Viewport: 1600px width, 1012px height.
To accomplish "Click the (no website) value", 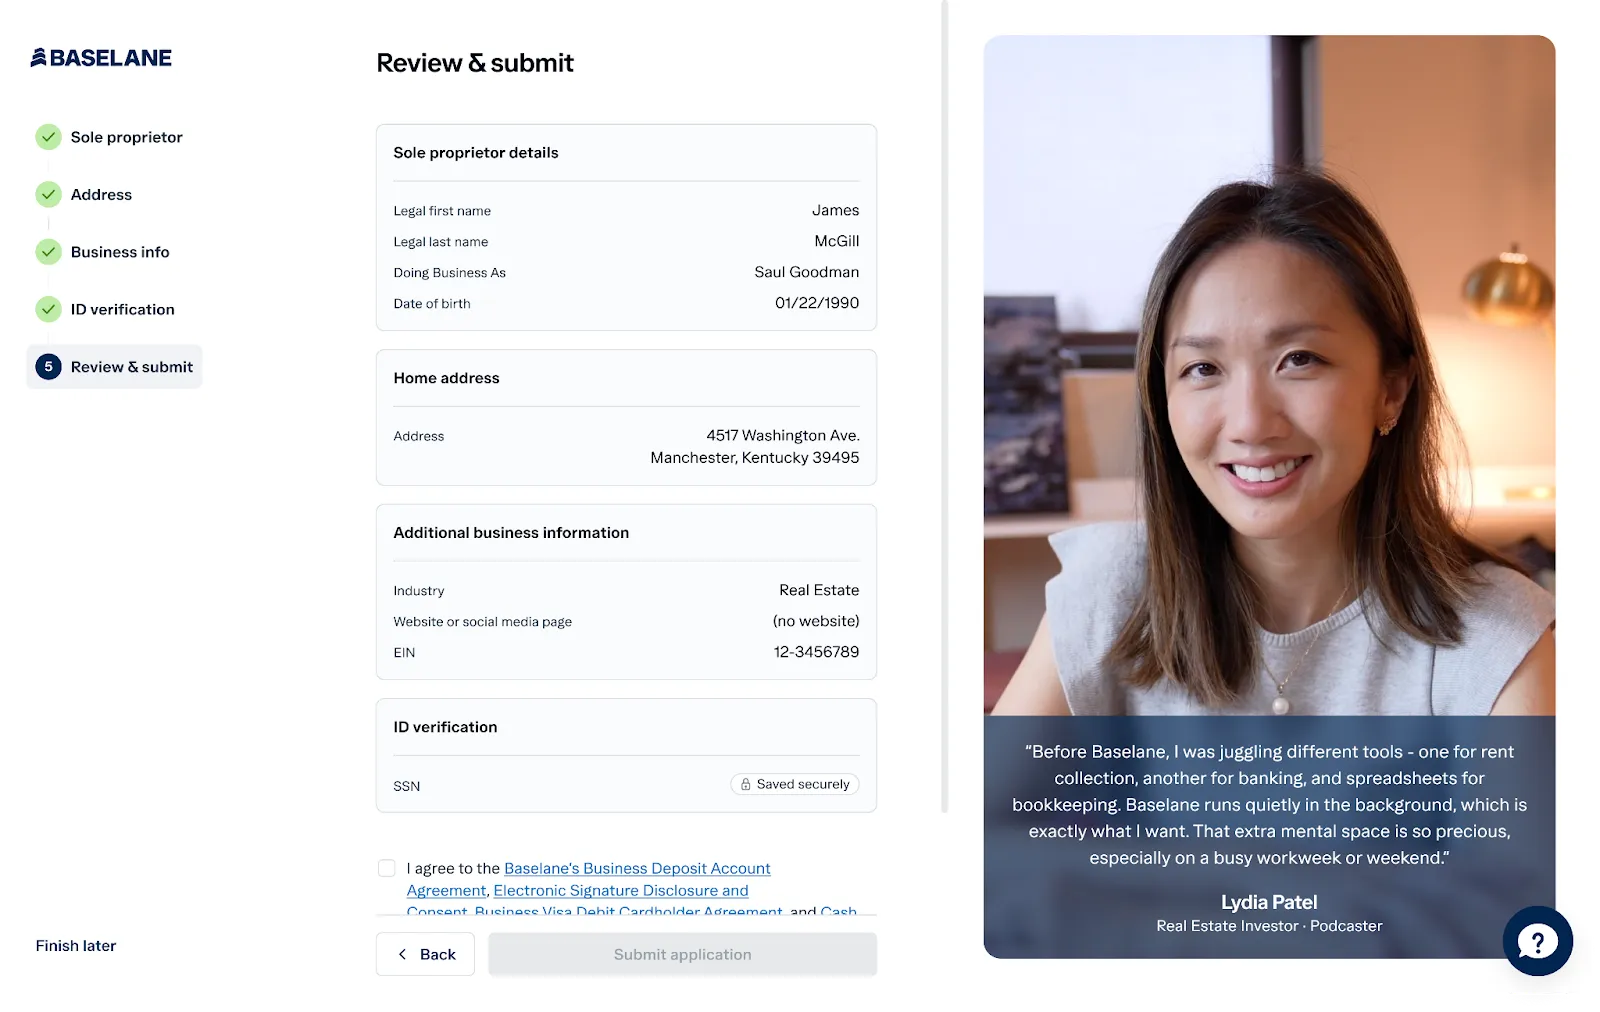I will [816, 622].
